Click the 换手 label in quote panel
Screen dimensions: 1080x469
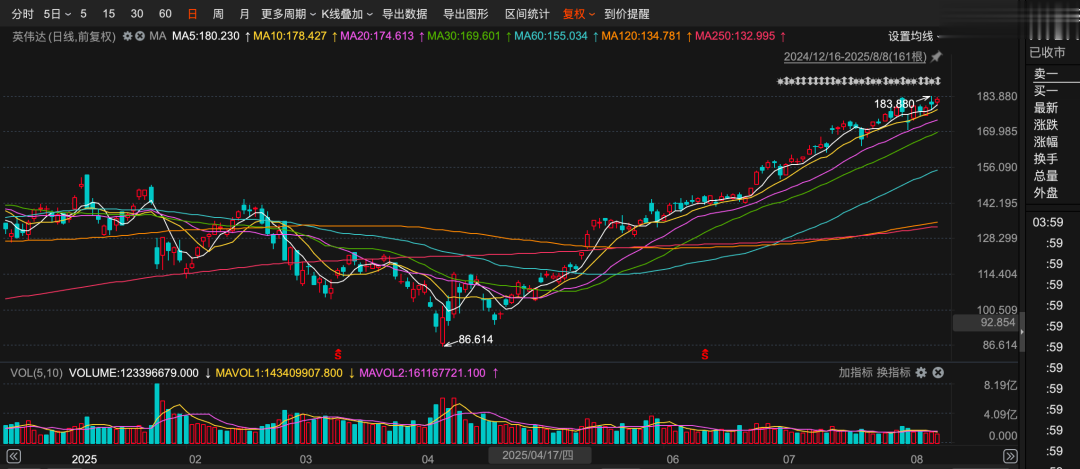click(1046, 158)
